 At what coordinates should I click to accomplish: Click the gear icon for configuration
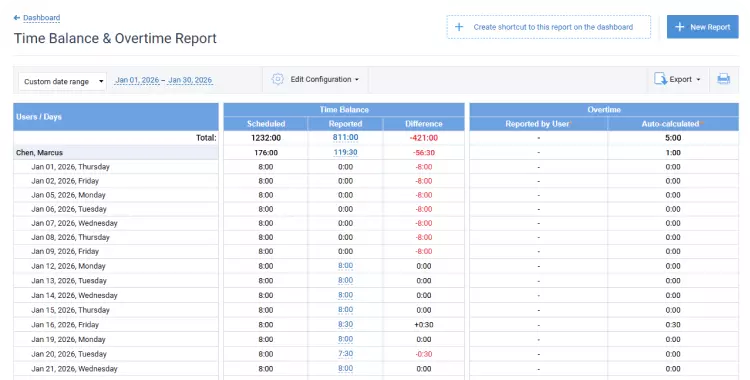pos(277,79)
